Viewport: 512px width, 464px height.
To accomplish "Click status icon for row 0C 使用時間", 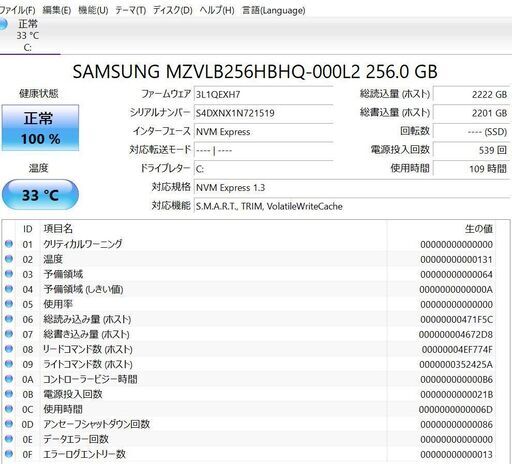I will (9, 409).
